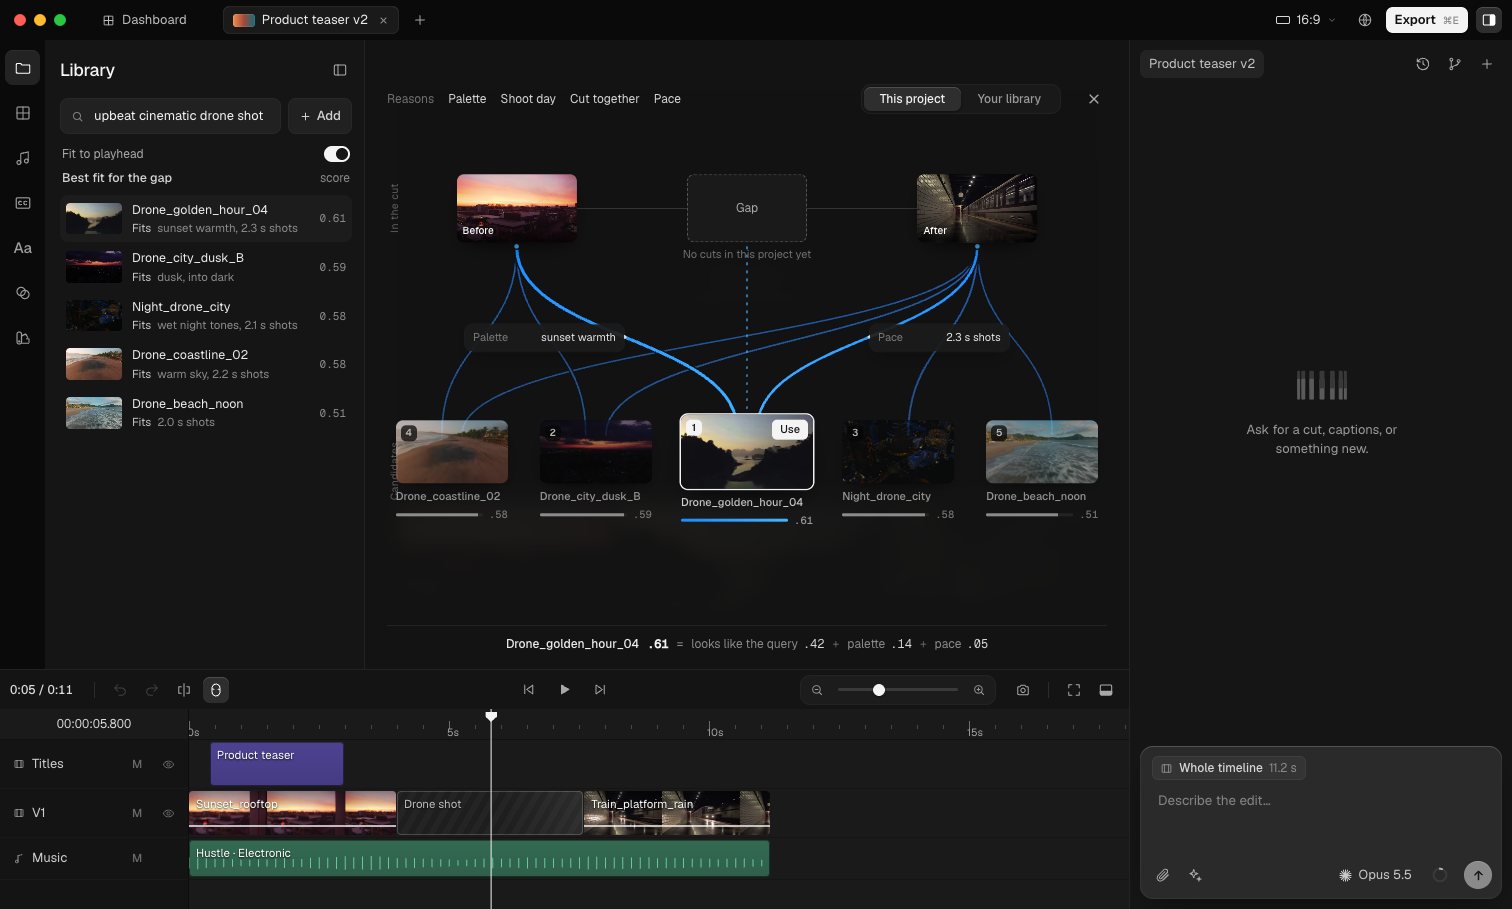Select the Drone_beach_noon thumbnail in the graph
The height and width of the screenshot is (909, 1512).
[1042, 452]
